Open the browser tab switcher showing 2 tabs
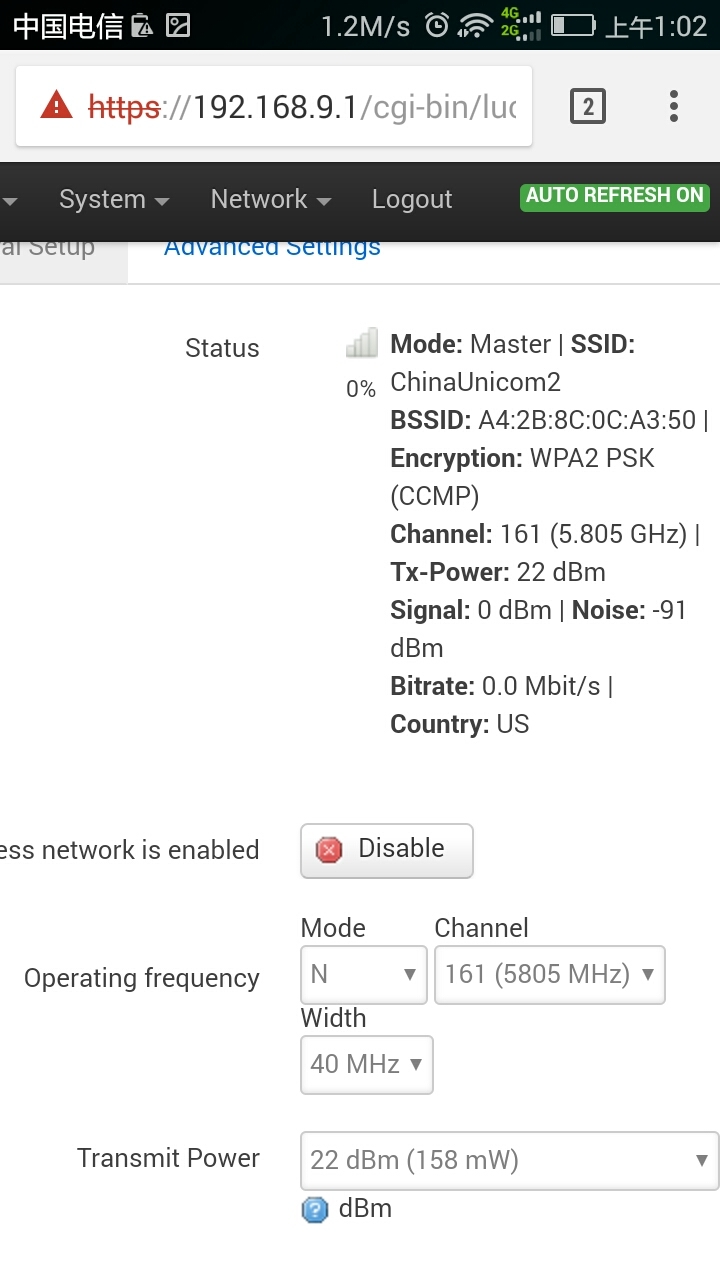Viewport: 720px width, 1280px height. click(589, 105)
